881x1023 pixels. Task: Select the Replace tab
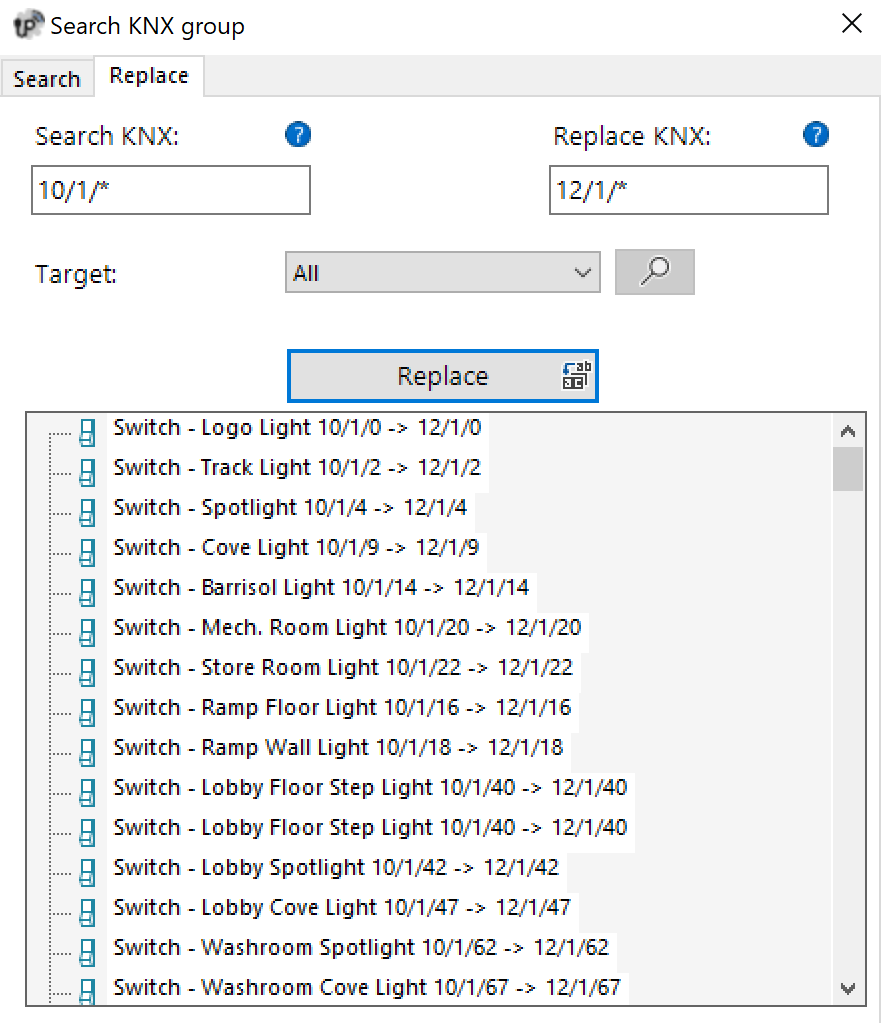[149, 76]
